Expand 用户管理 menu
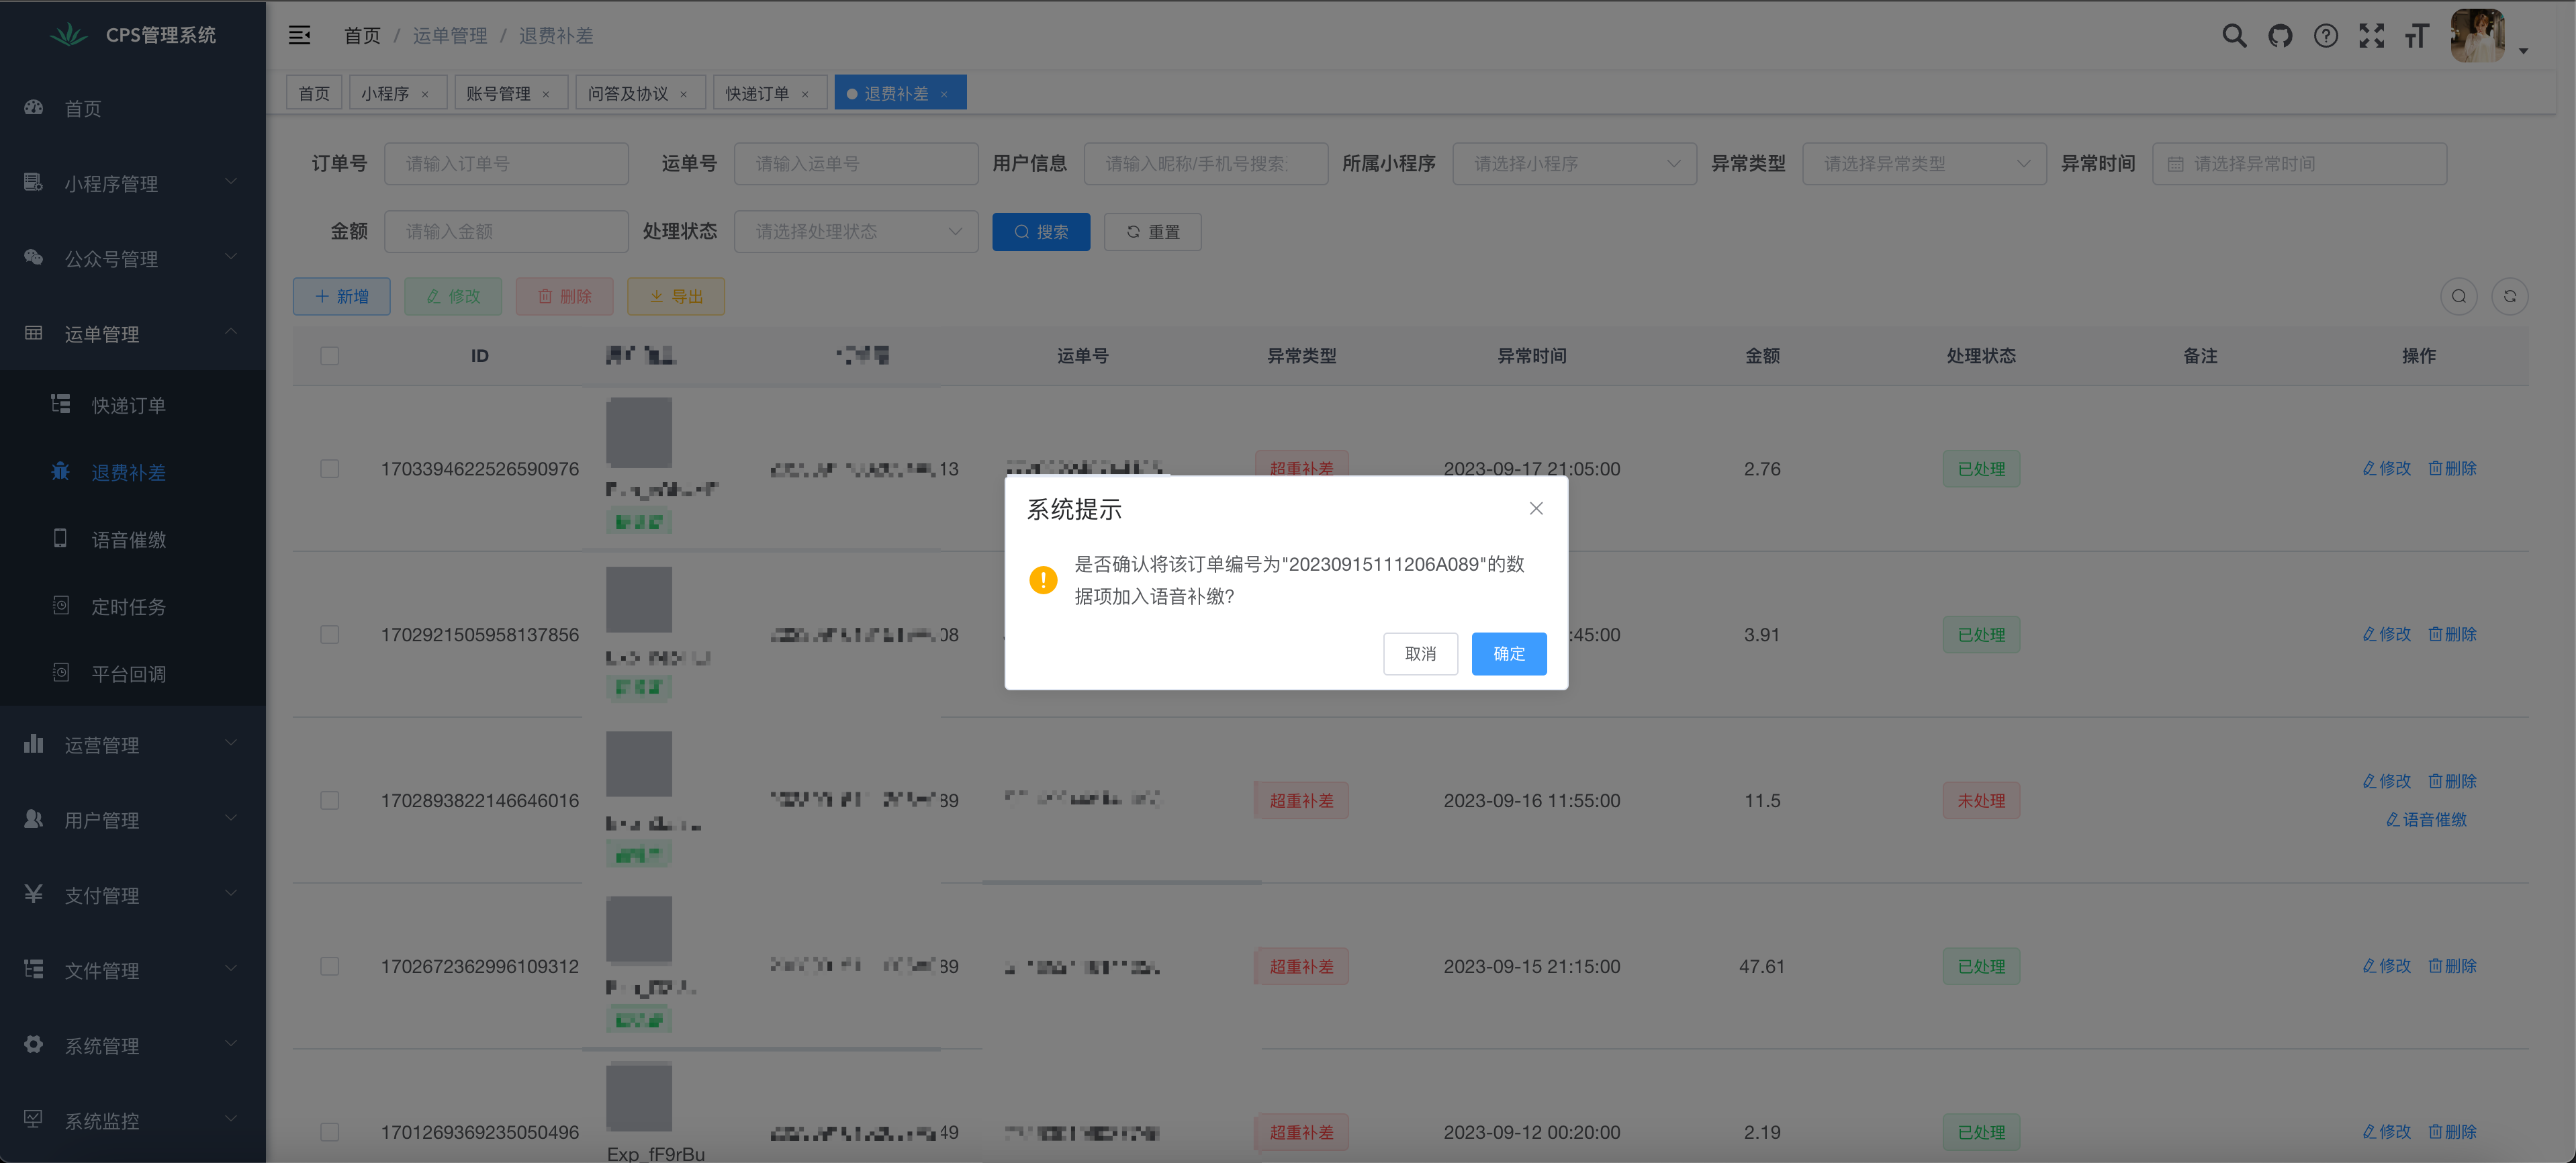 tap(133, 820)
